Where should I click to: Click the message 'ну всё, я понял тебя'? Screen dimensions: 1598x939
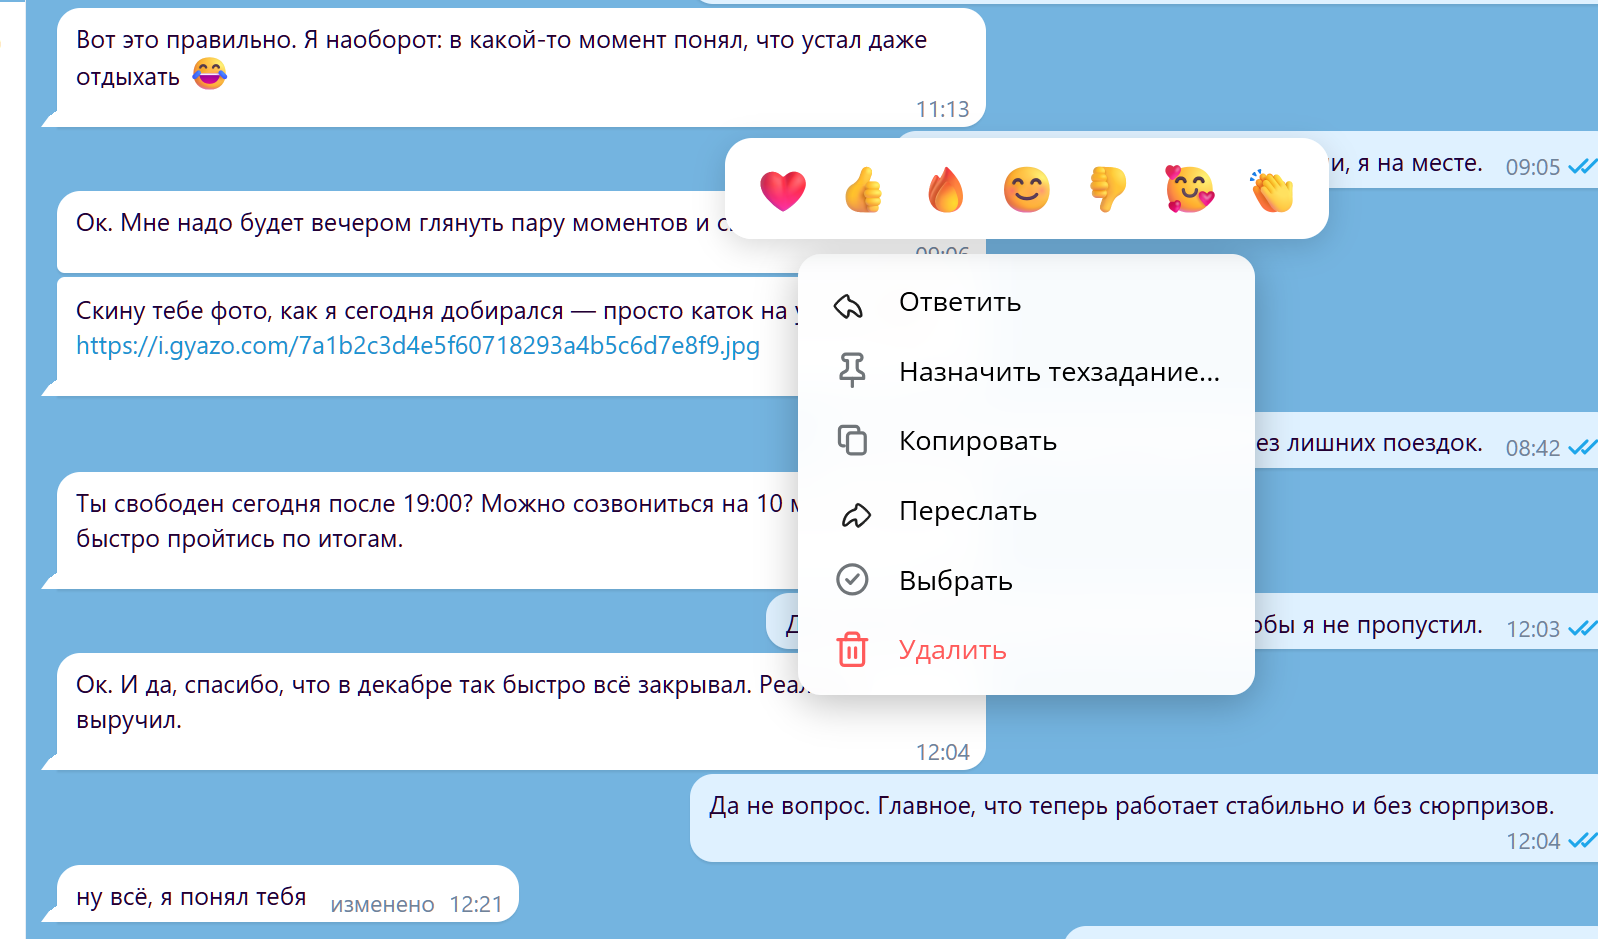tap(191, 897)
